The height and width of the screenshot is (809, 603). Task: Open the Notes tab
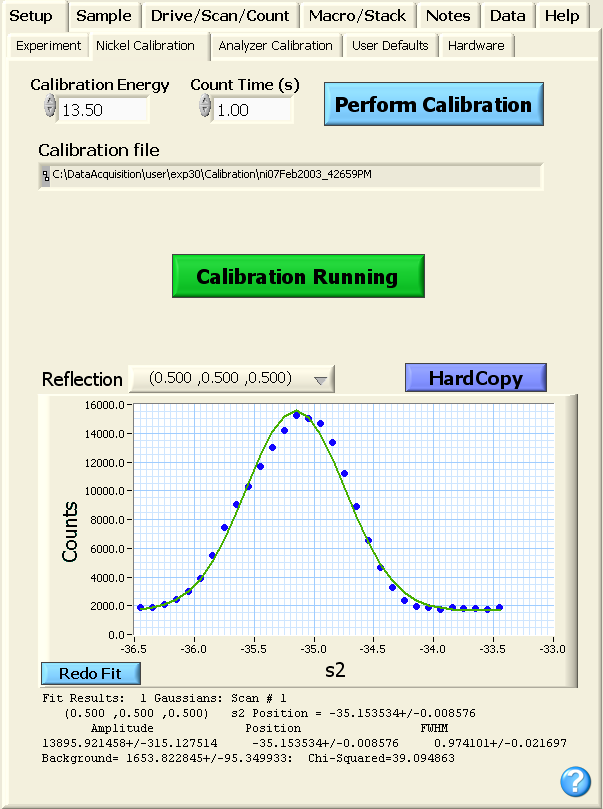tap(447, 16)
